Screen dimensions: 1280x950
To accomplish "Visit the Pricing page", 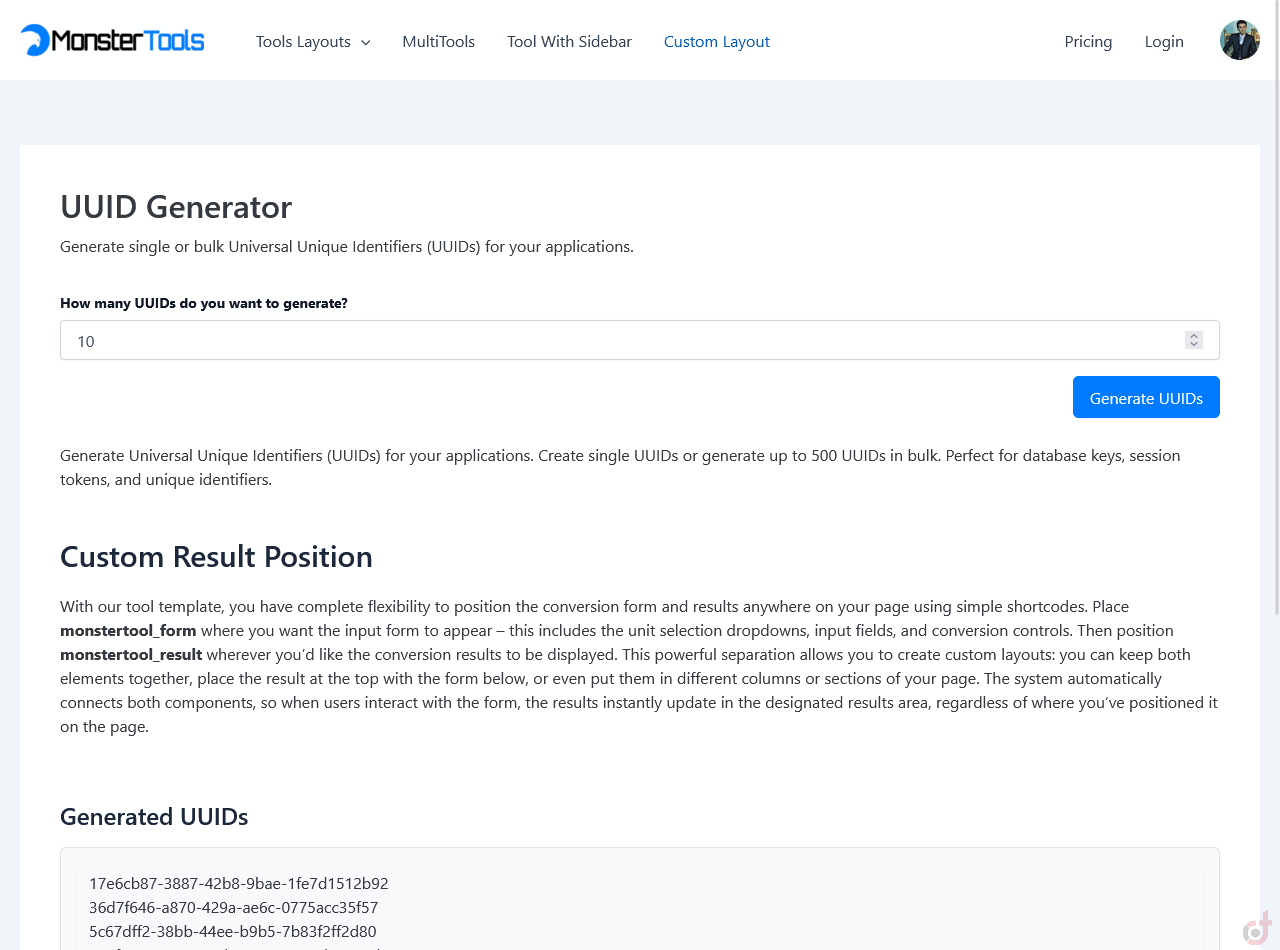I will pyautogui.click(x=1088, y=41).
